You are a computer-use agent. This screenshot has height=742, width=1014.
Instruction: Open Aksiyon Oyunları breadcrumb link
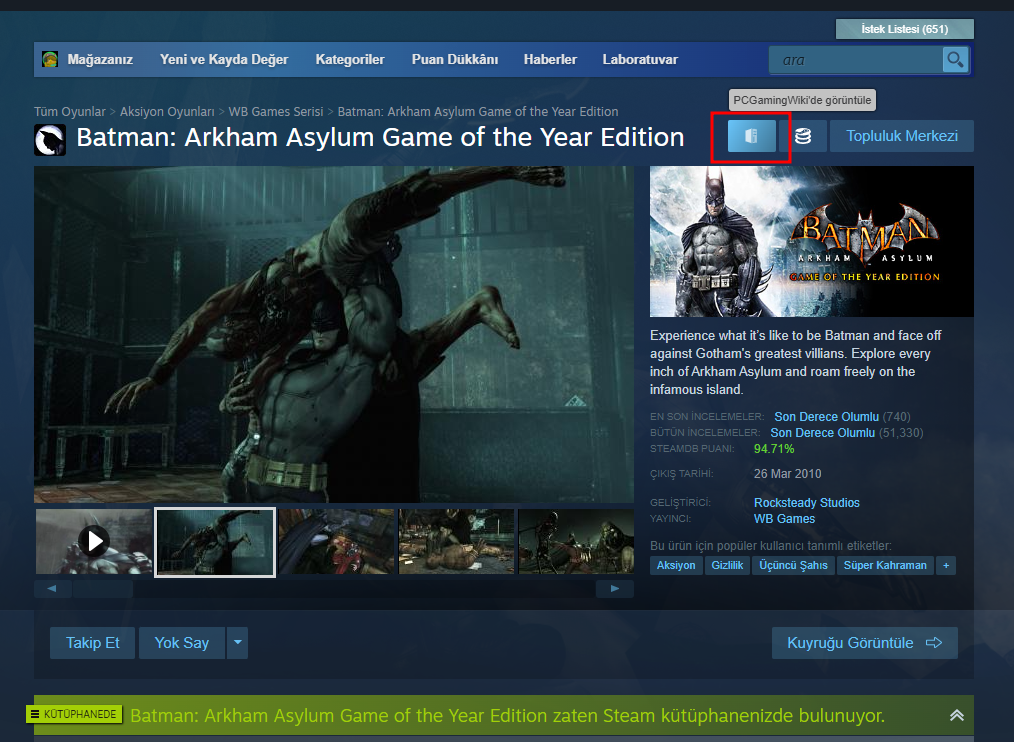click(x=167, y=111)
